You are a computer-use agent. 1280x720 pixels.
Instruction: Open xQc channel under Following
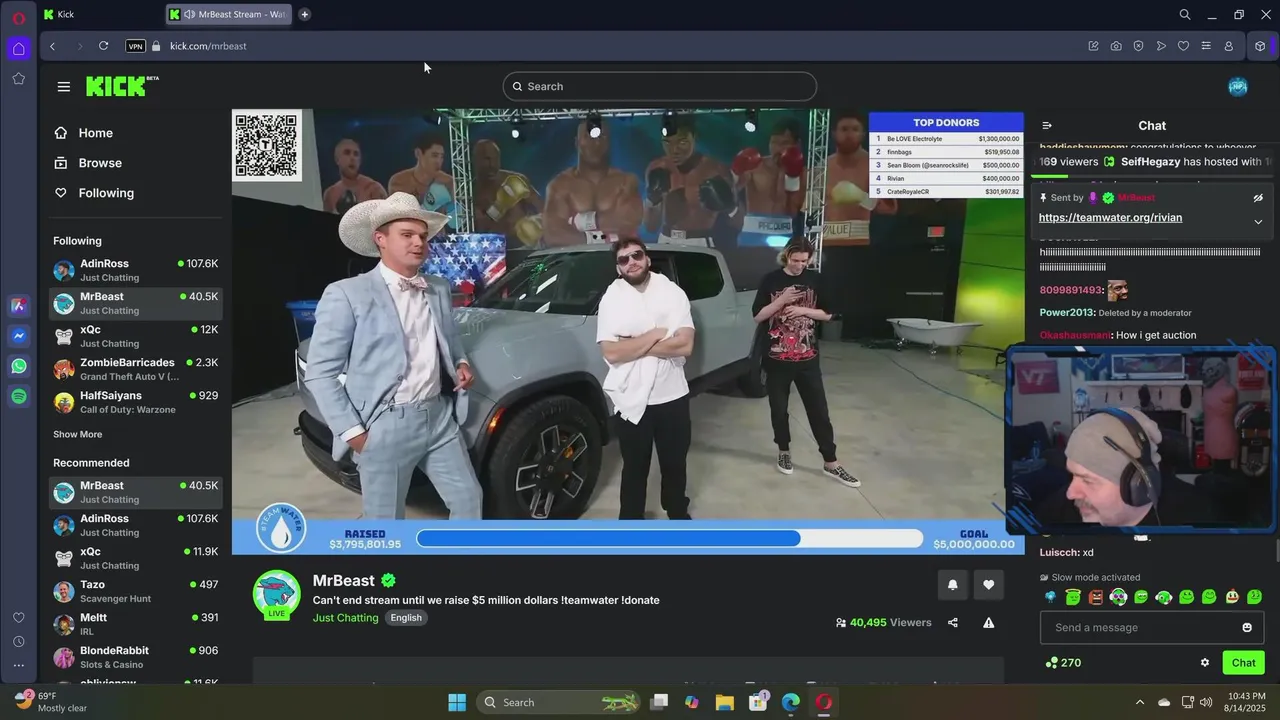[135, 336]
